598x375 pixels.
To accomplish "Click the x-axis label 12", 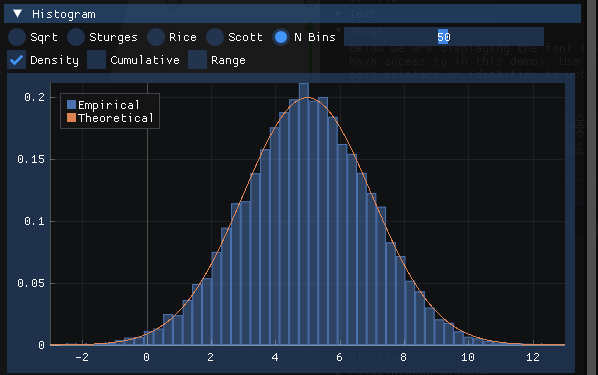I will coord(533,357).
